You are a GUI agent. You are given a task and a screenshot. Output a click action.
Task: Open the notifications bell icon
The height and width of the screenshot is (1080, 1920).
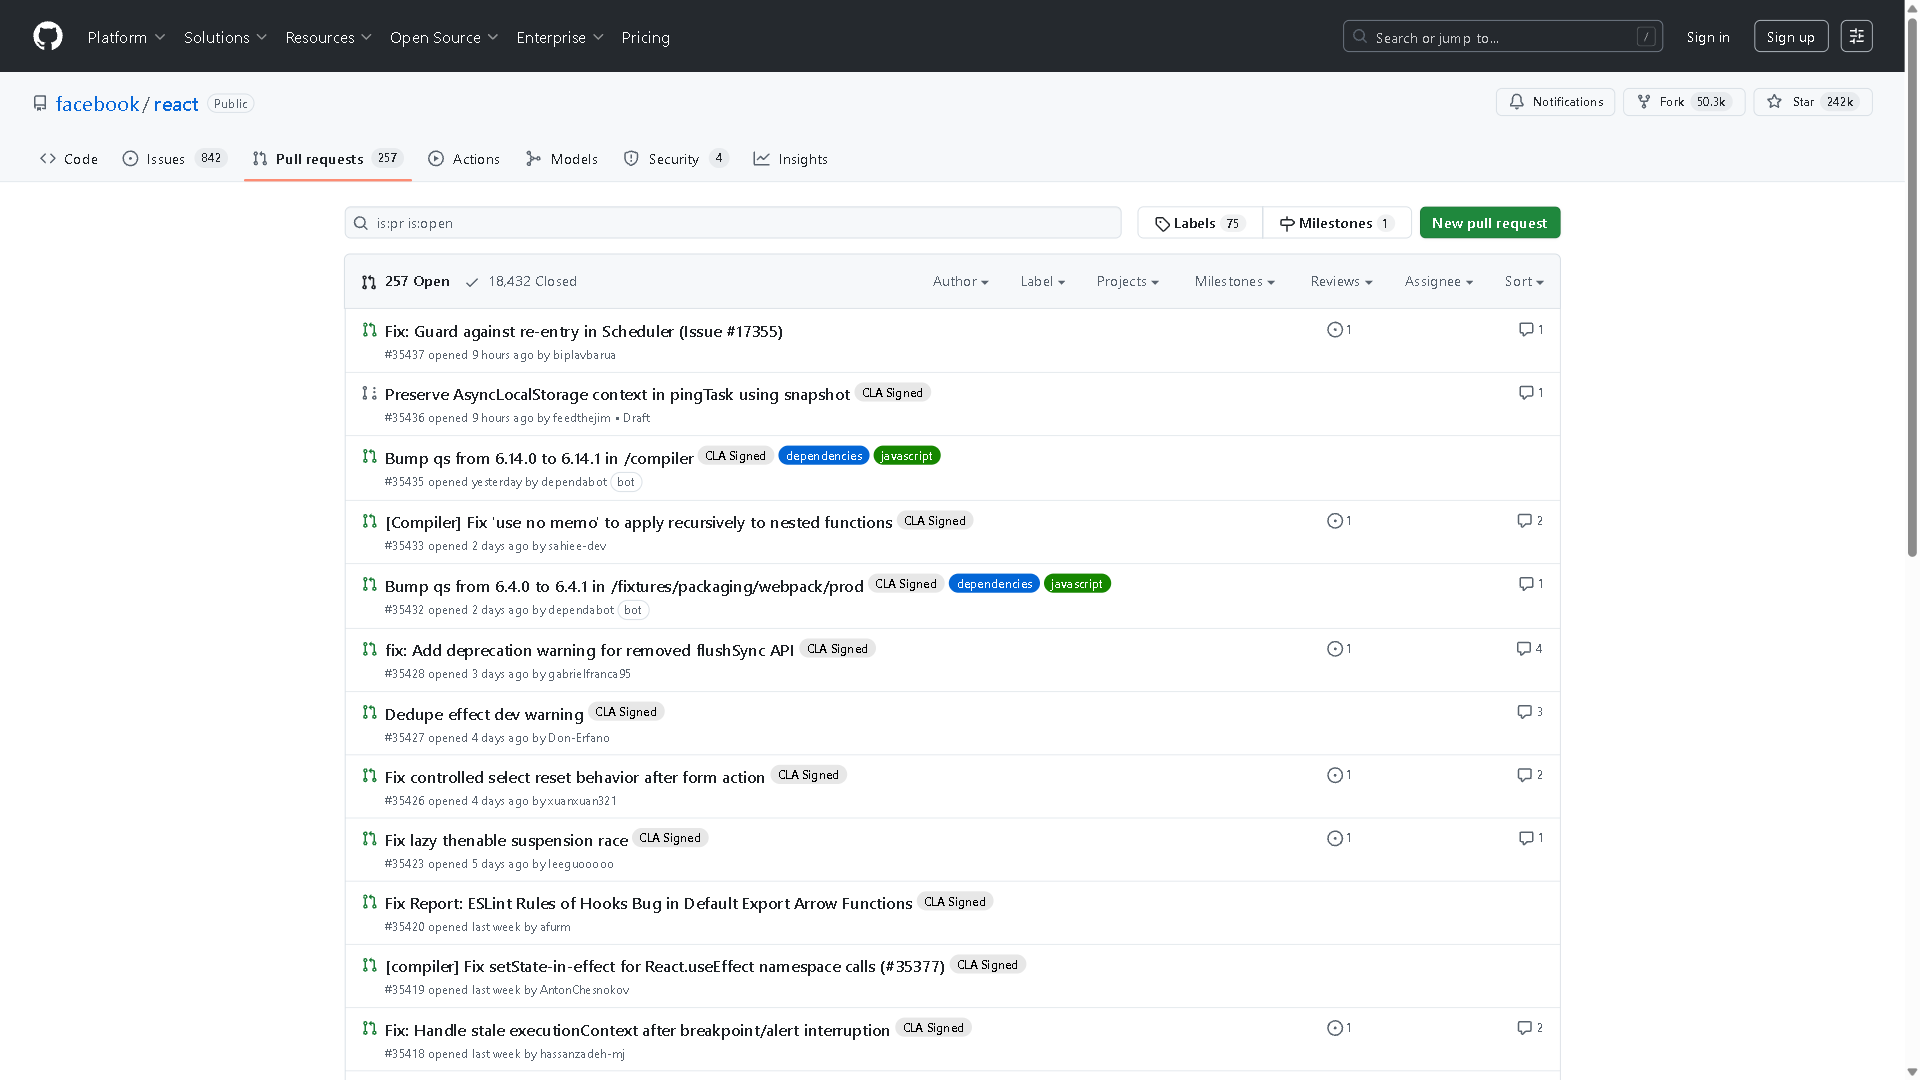coord(1516,101)
